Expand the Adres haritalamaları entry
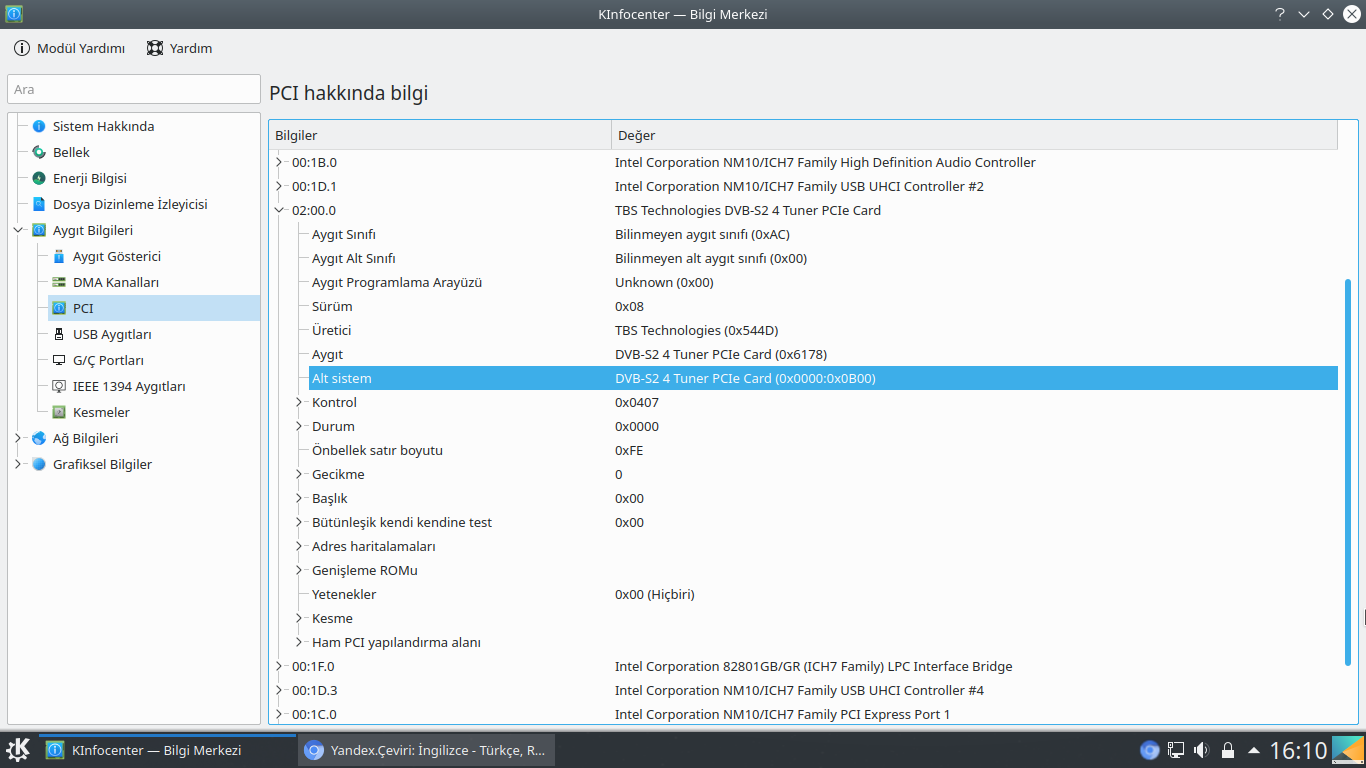This screenshot has width=1366, height=768. click(299, 546)
